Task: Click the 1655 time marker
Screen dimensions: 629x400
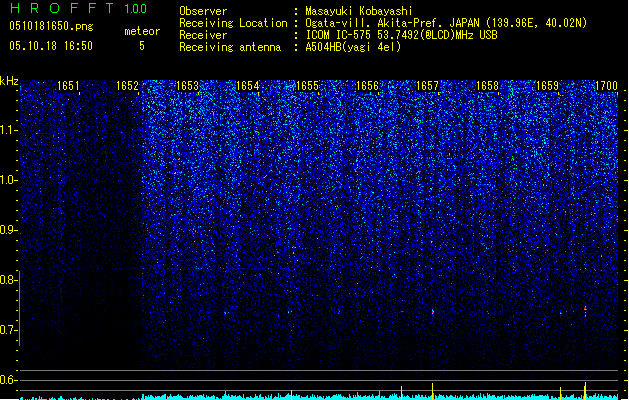Action: (x=307, y=86)
